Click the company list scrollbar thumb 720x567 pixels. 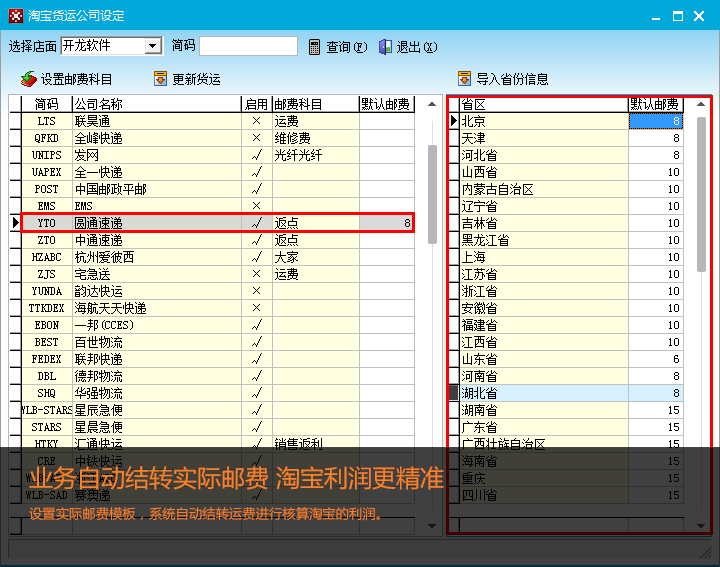(432, 195)
